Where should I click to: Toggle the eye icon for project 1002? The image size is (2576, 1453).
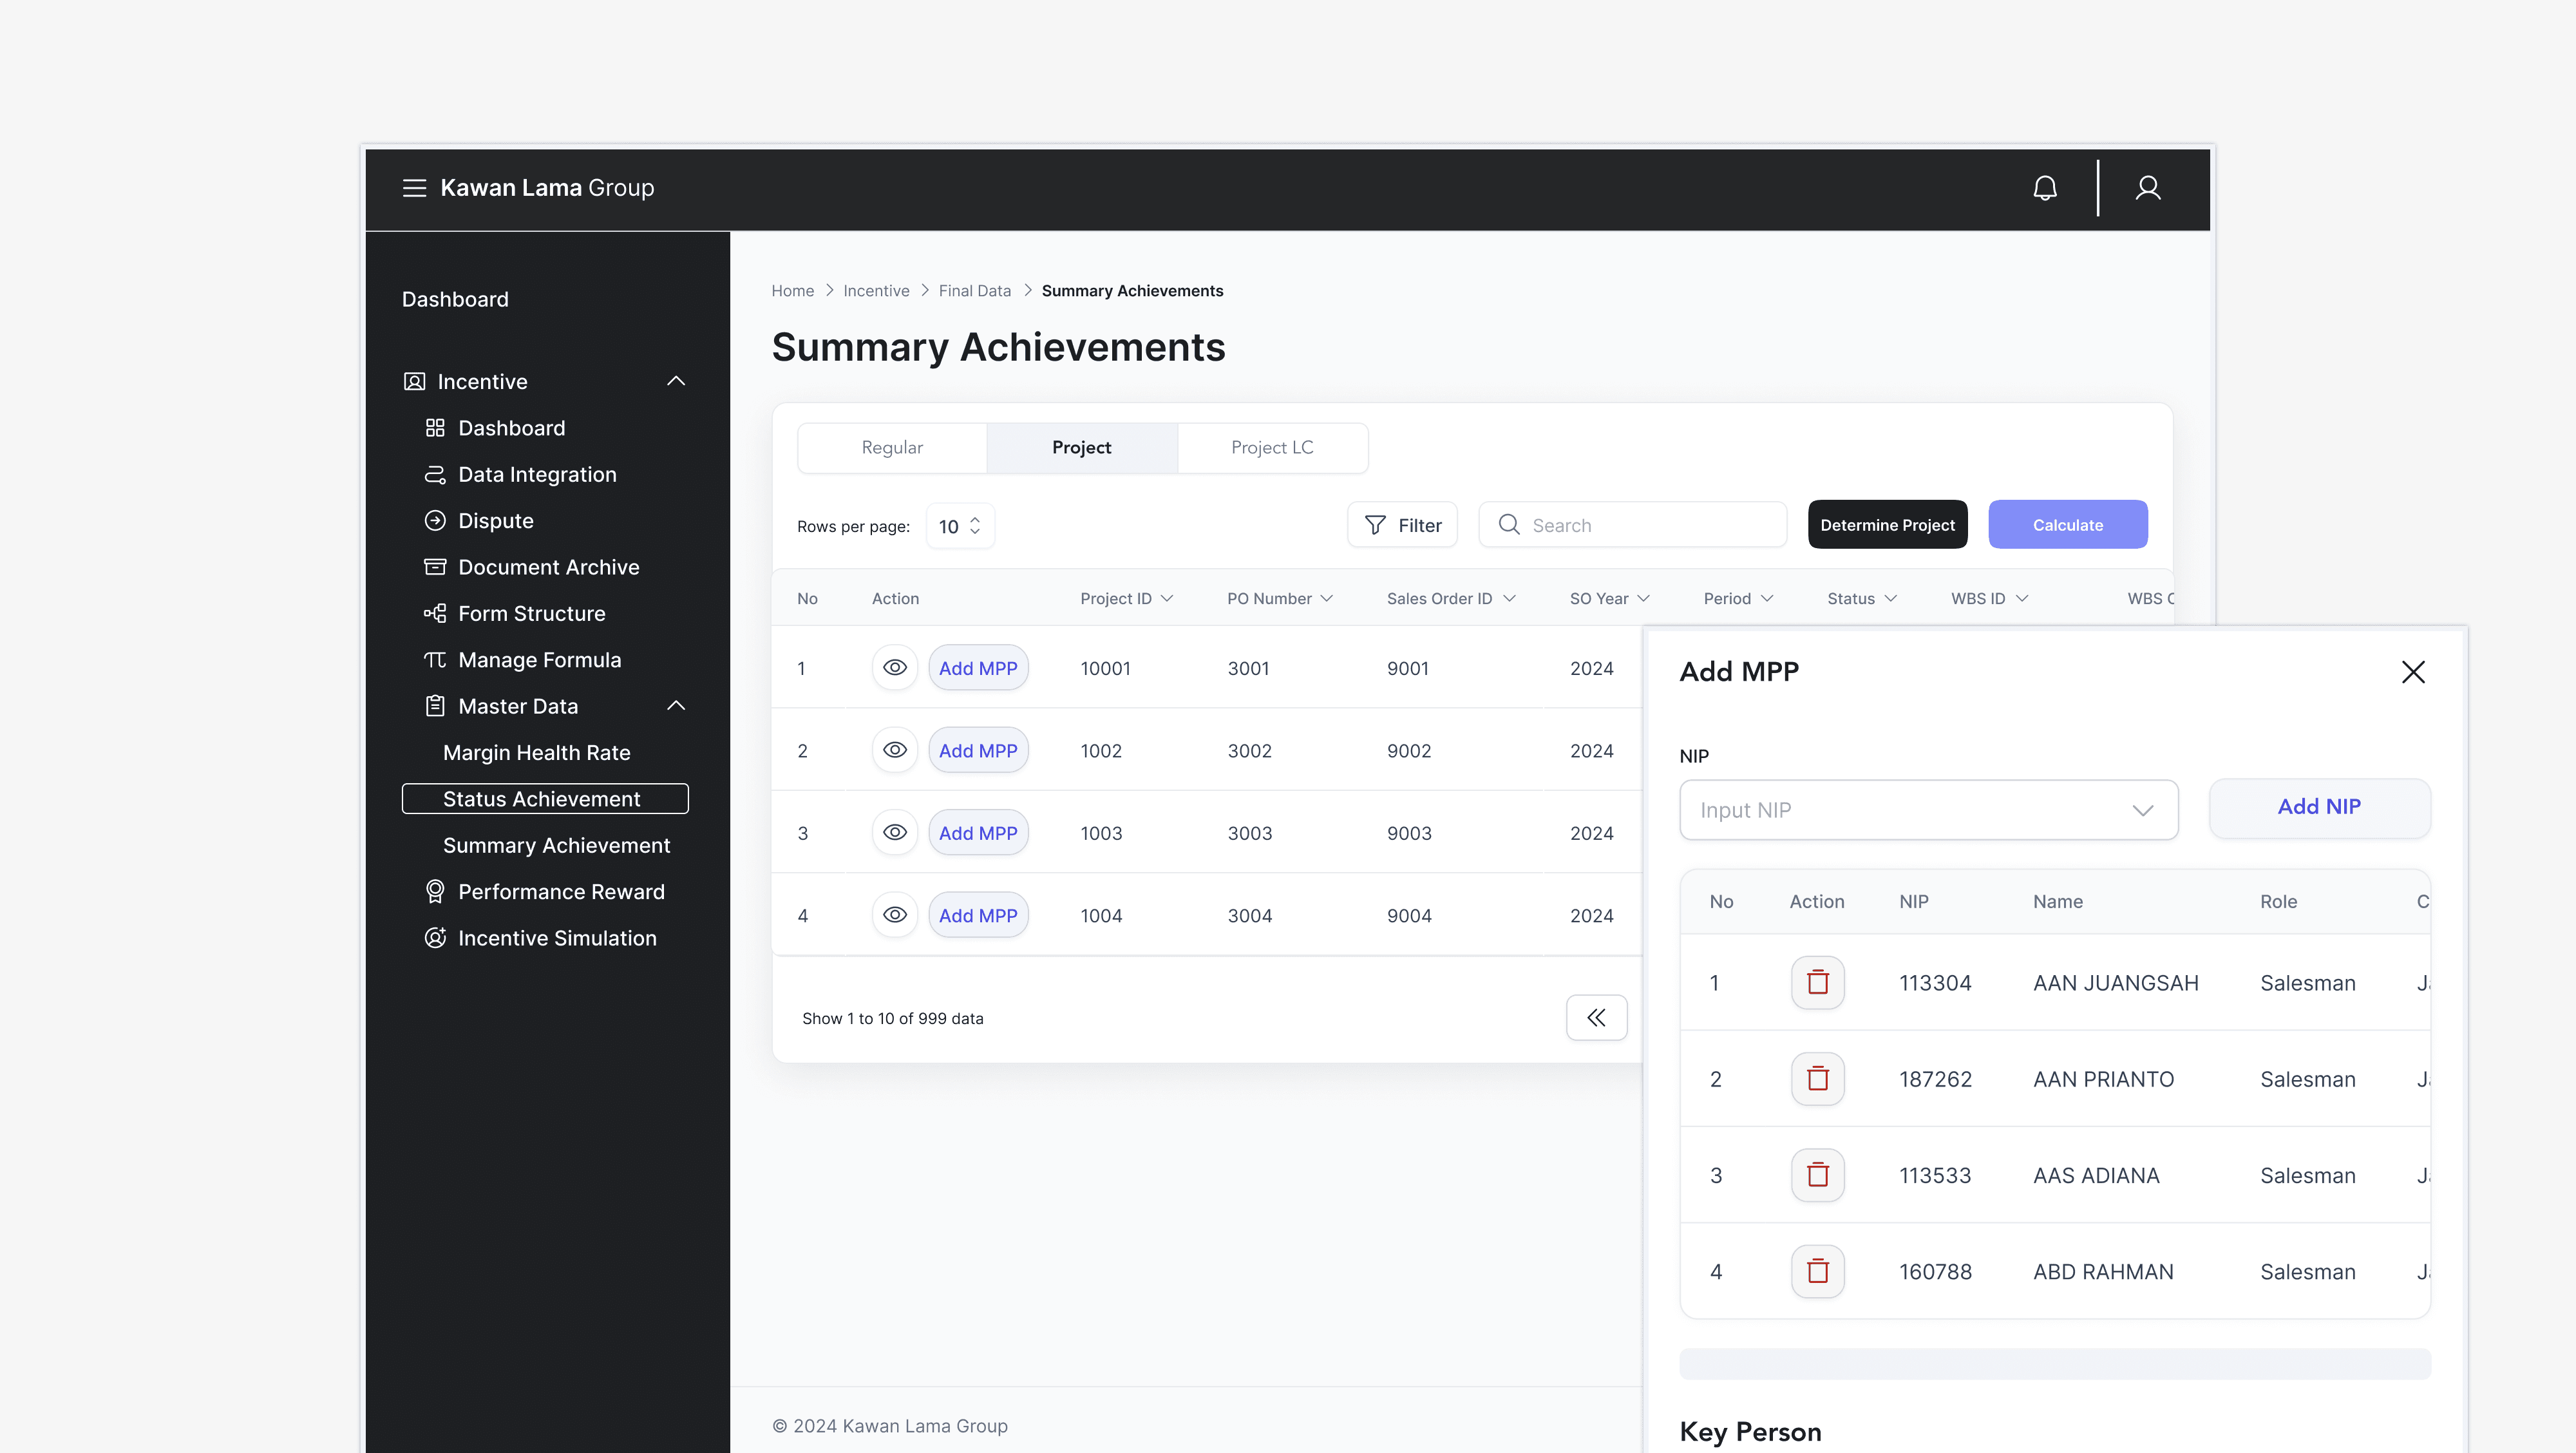tap(895, 749)
